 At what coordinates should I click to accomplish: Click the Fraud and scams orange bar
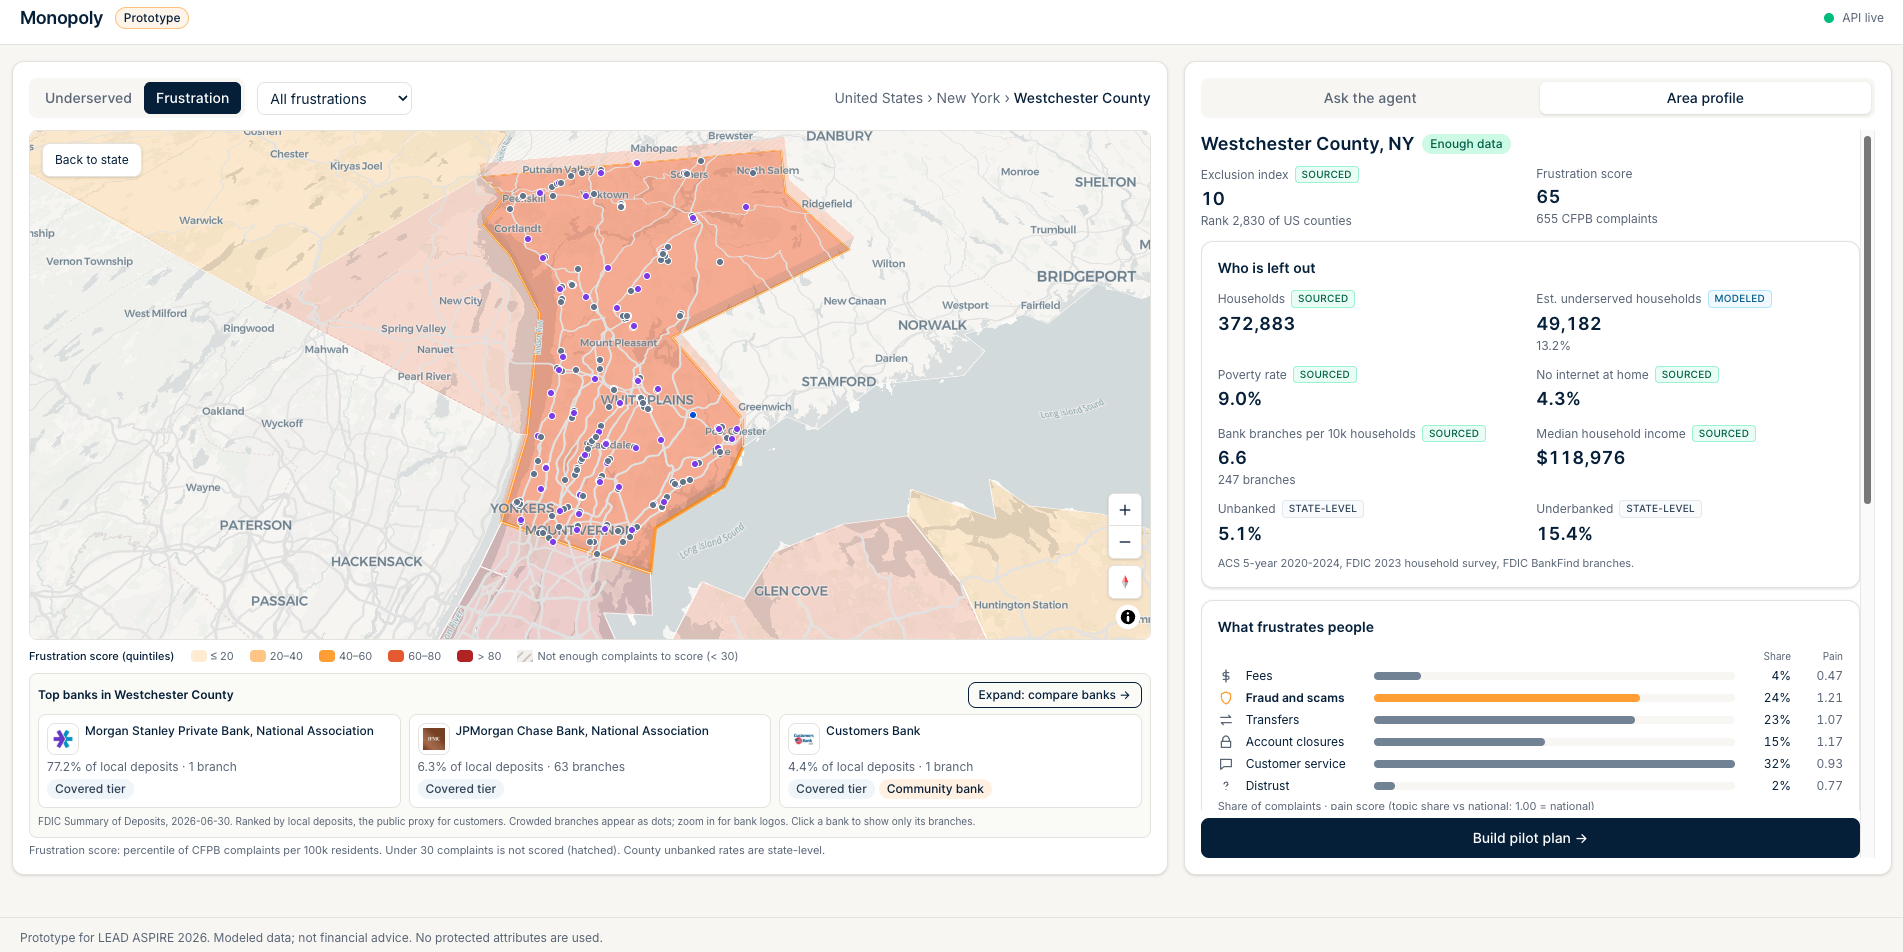1506,698
